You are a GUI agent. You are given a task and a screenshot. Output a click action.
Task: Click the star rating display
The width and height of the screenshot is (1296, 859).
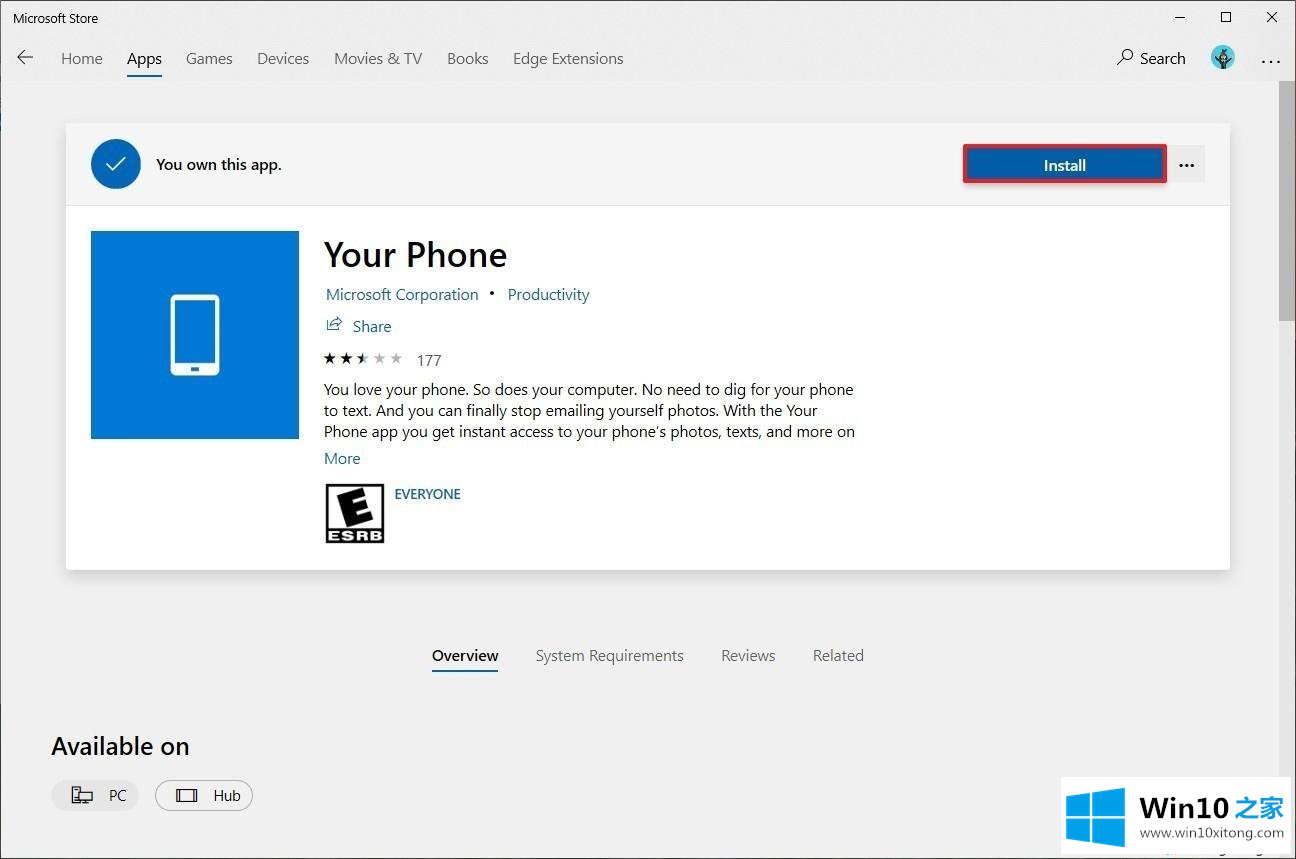coord(363,358)
